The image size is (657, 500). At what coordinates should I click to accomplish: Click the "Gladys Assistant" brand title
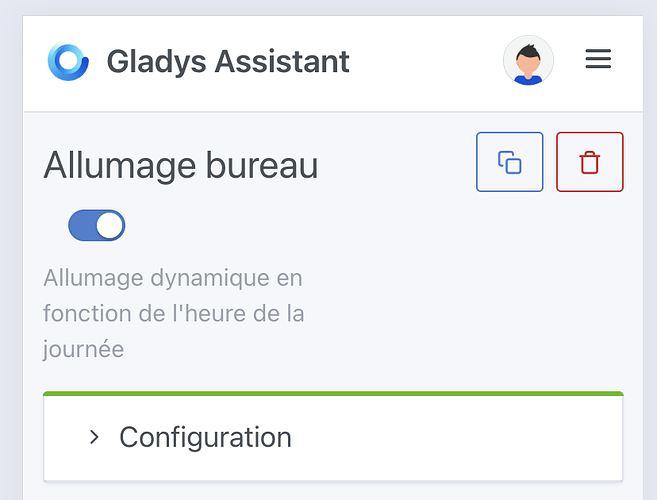click(x=228, y=62)
